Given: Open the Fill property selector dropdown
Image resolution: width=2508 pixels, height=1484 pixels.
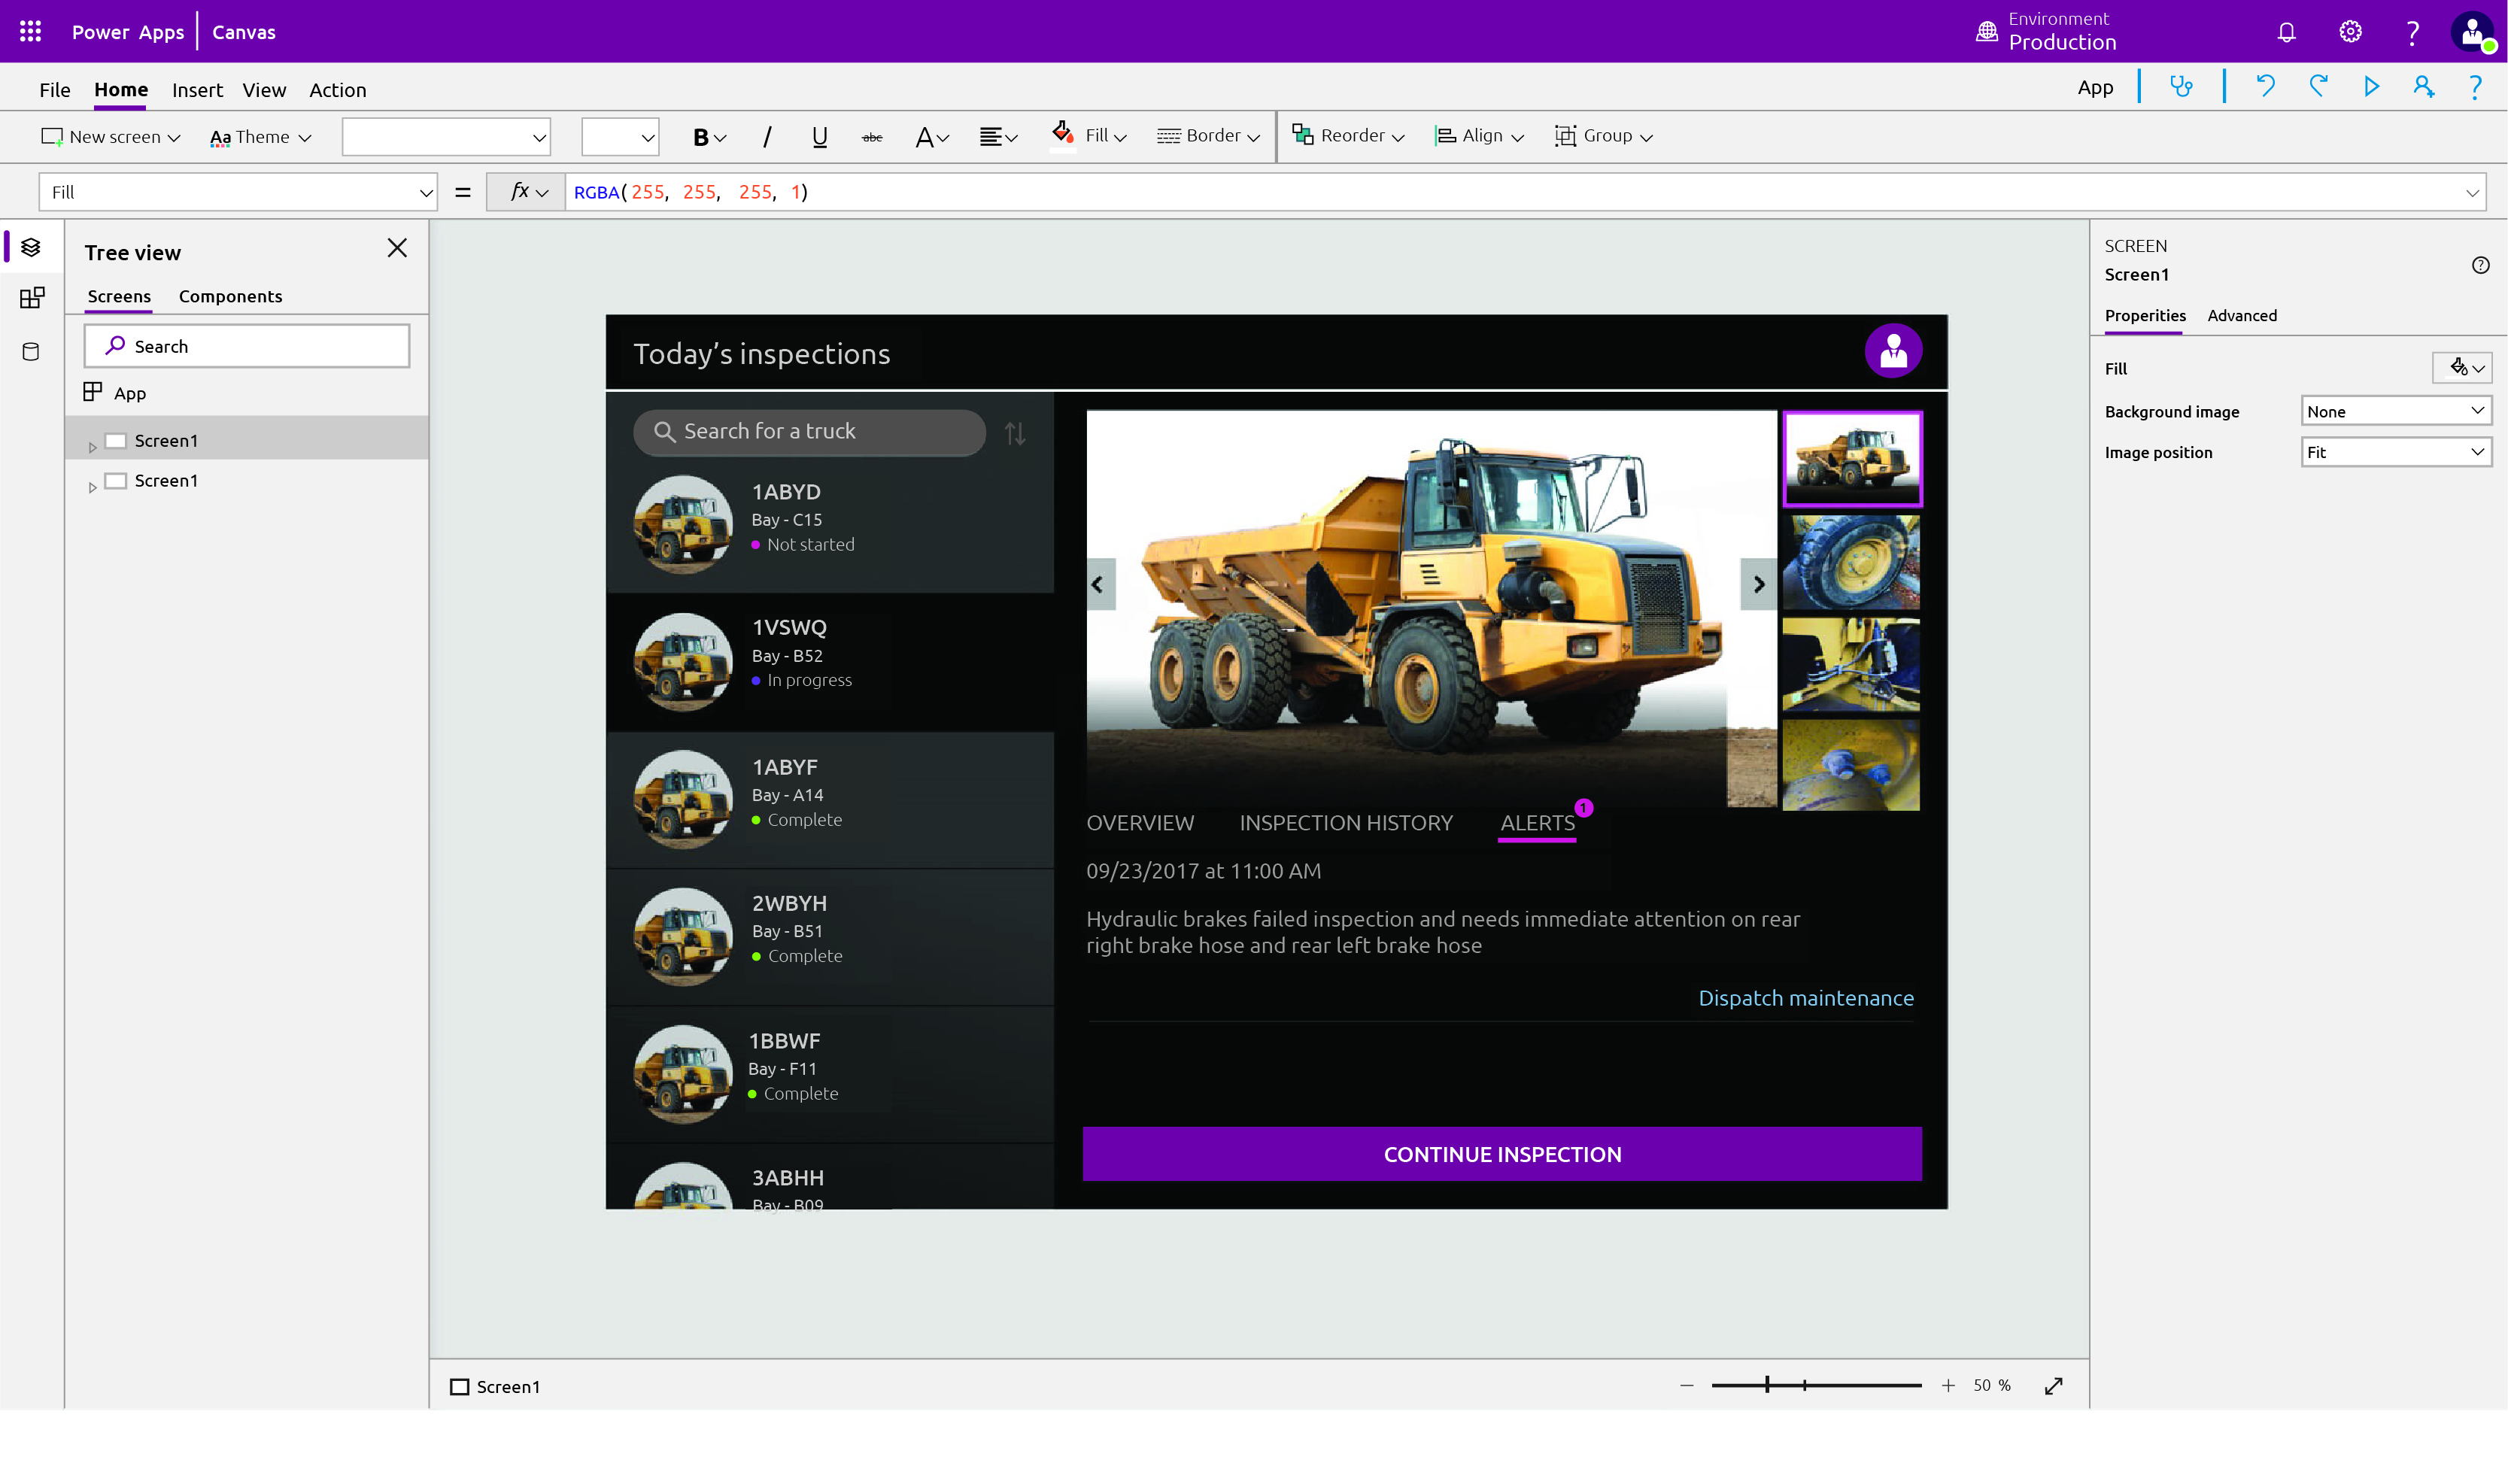Looking at the screenshot, I should (x=238, y=192).
